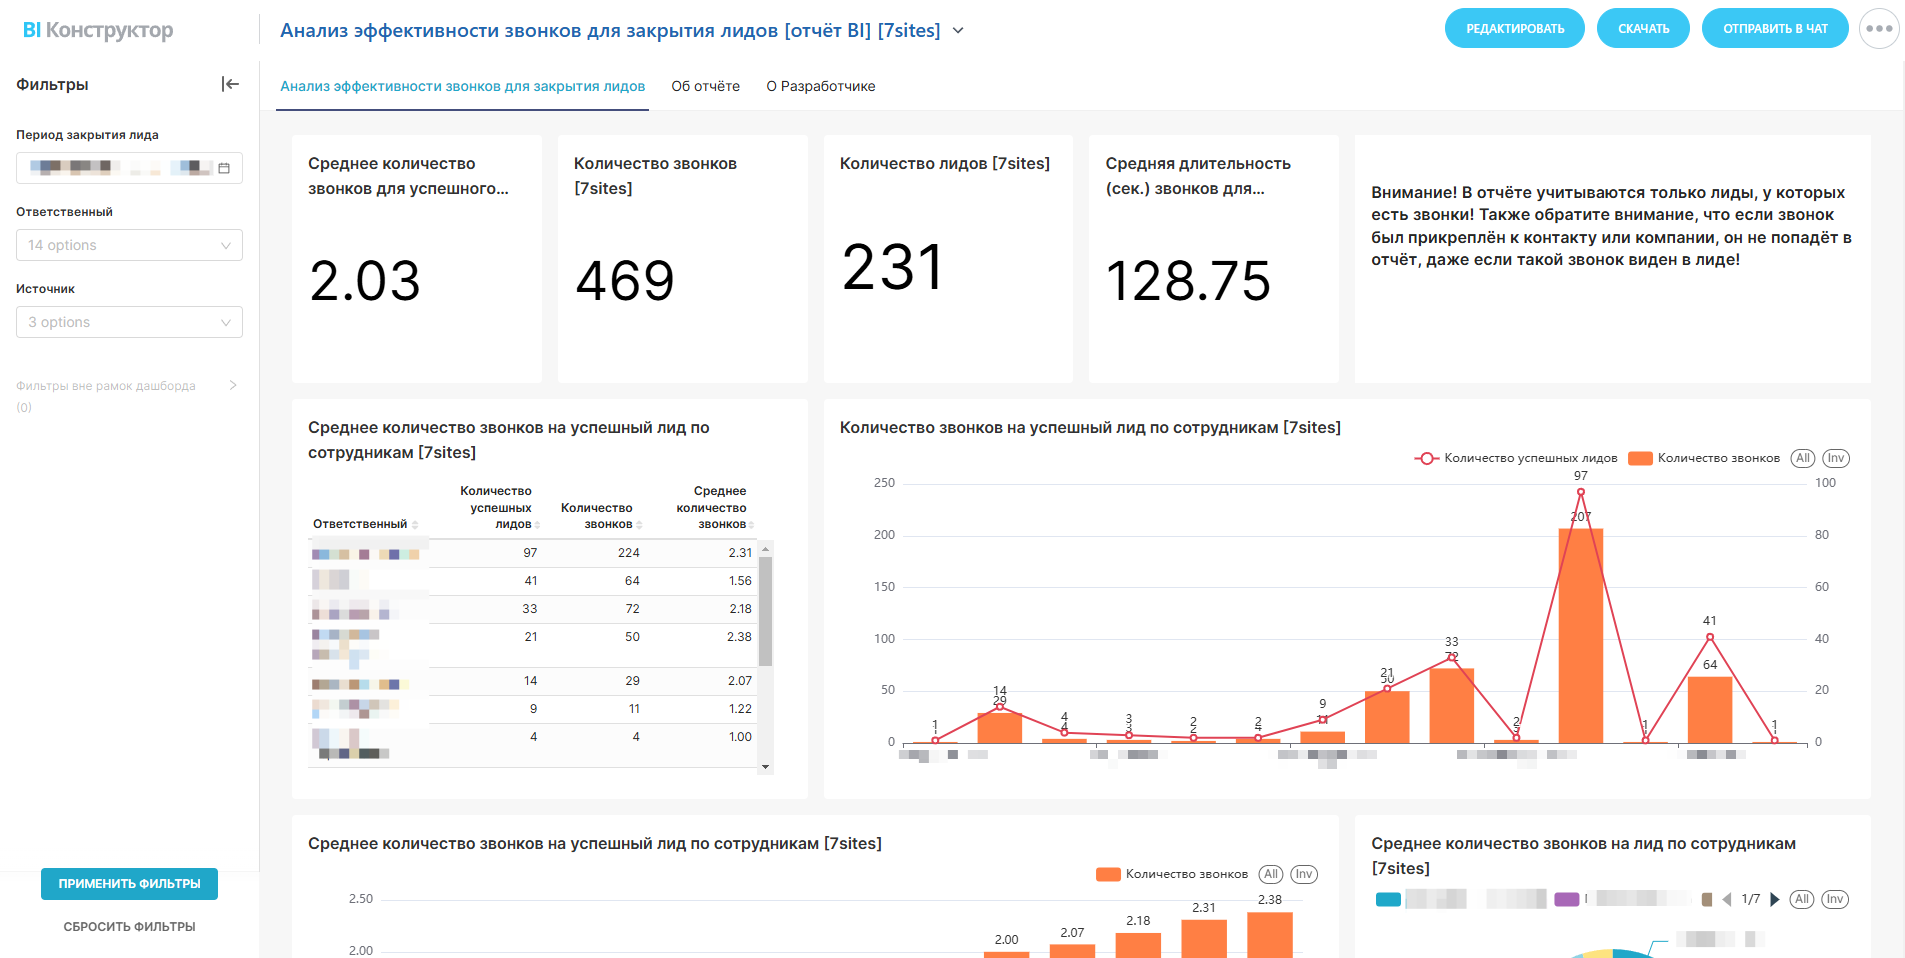Image resolution: width=1905 pixels, height=958 pixels.
Task: Sort table by Количество успешных лидов
Action: tap(500, 507)
